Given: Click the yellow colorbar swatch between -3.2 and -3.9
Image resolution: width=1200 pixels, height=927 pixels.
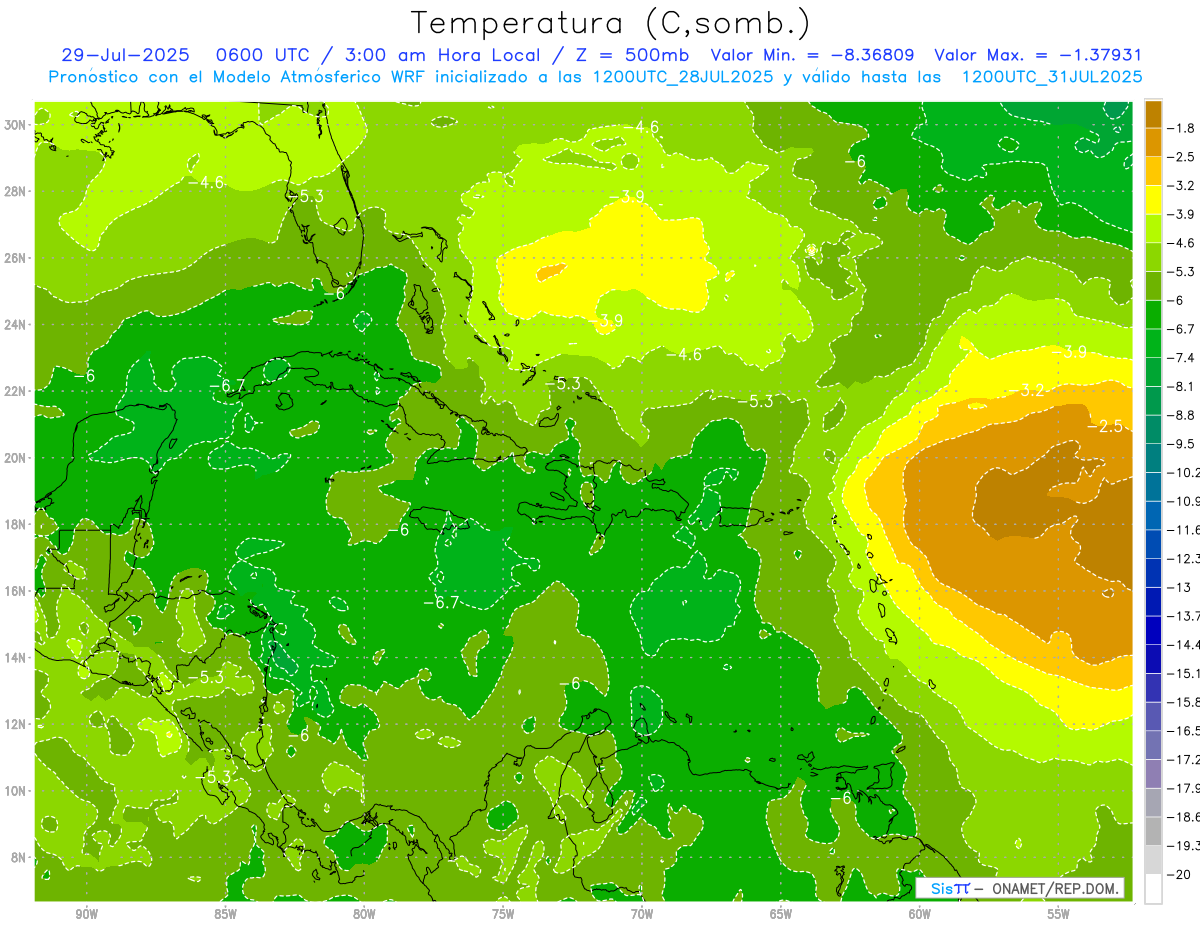Looking at the screenshot, I should 1153,200.
